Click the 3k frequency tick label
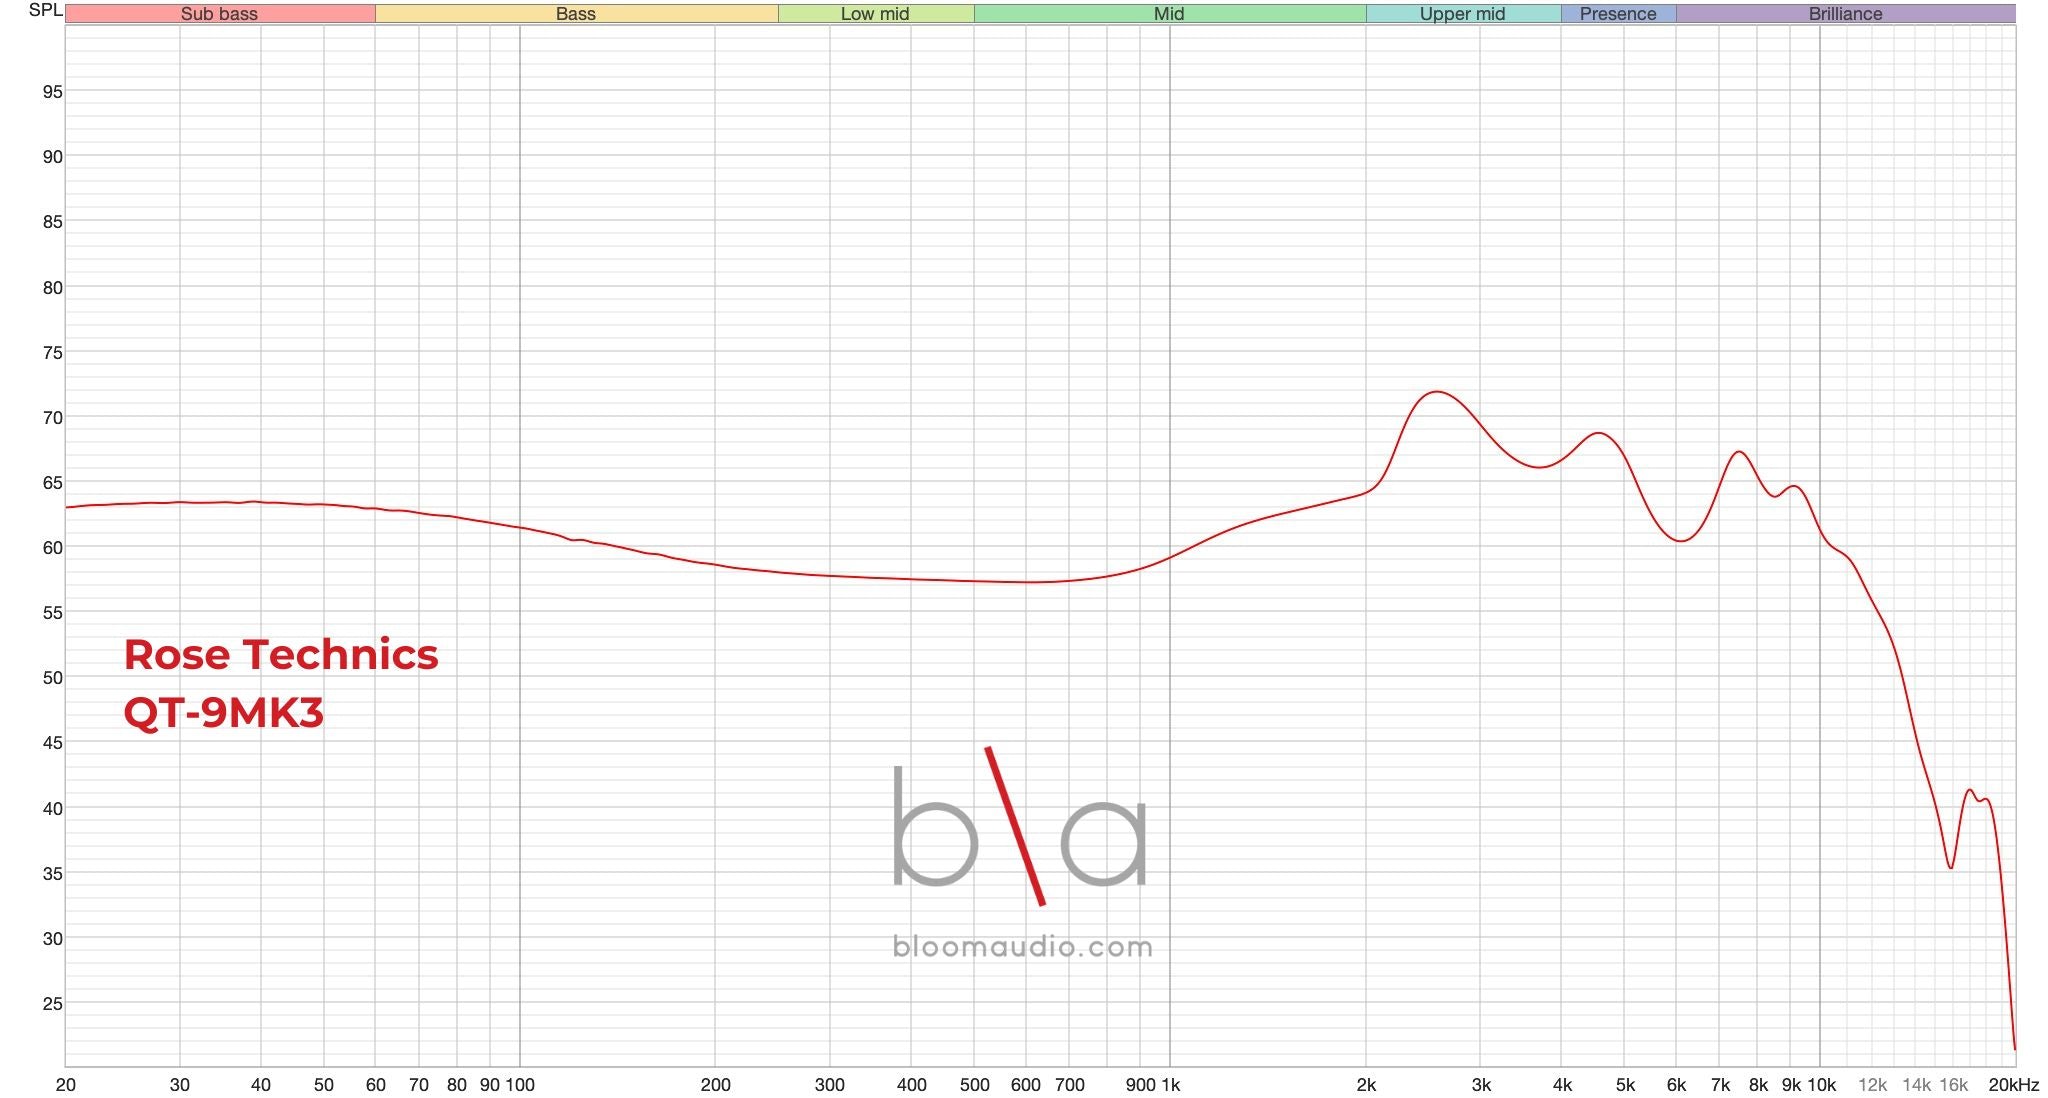 coord(1481,1085)
